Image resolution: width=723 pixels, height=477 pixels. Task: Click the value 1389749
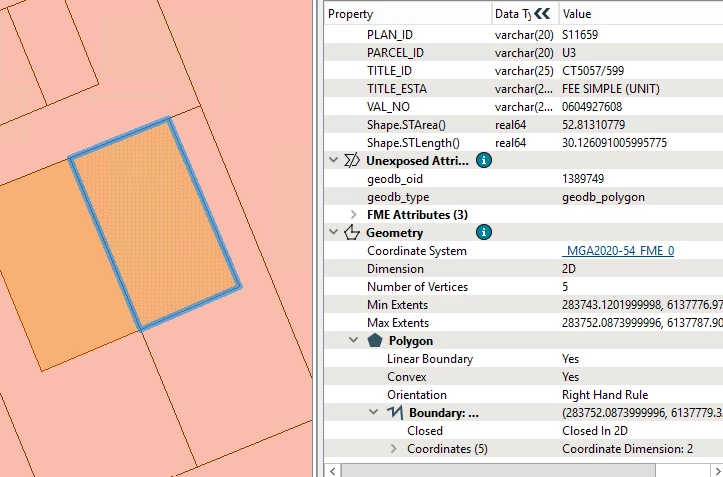click(583, 179)
